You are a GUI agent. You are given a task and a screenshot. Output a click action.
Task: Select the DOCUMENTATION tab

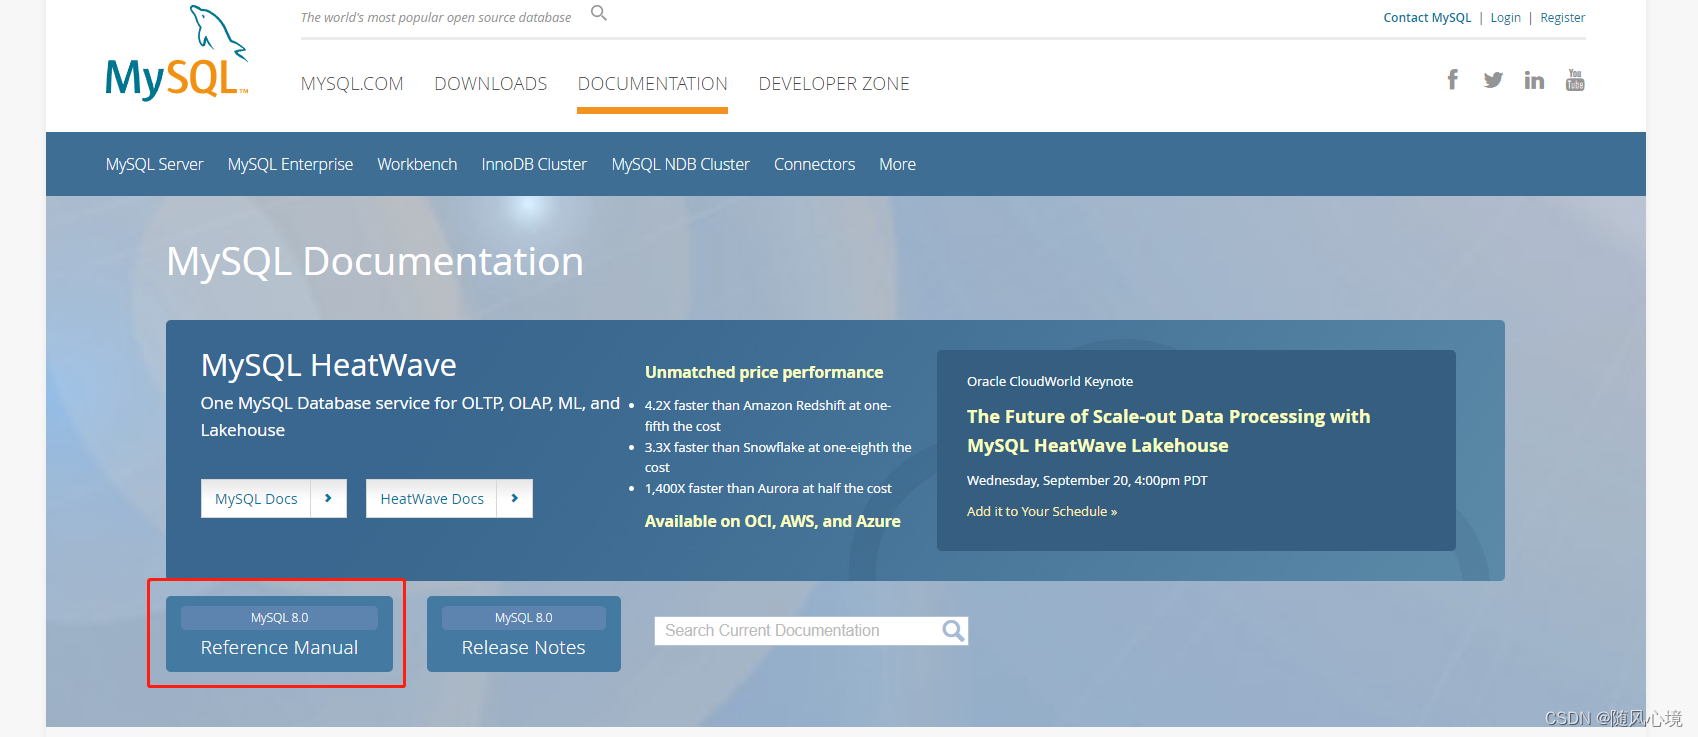653,84
